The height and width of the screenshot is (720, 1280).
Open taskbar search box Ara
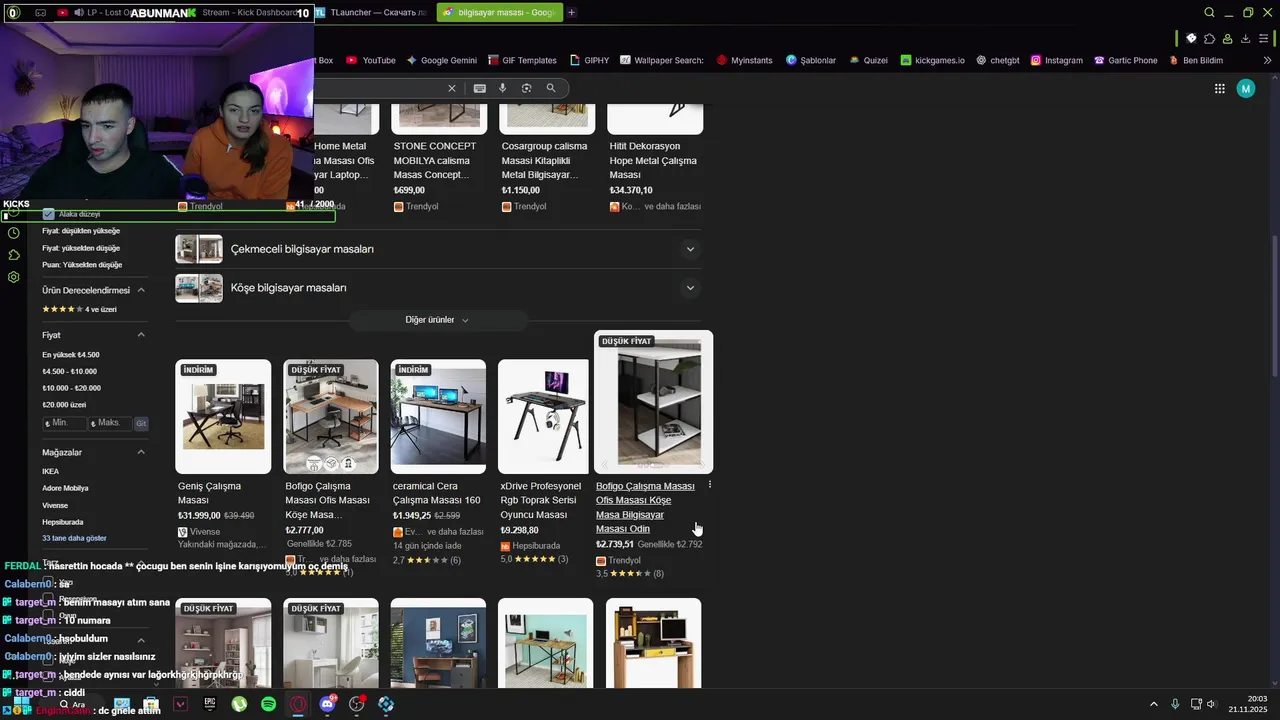point(72,704)
